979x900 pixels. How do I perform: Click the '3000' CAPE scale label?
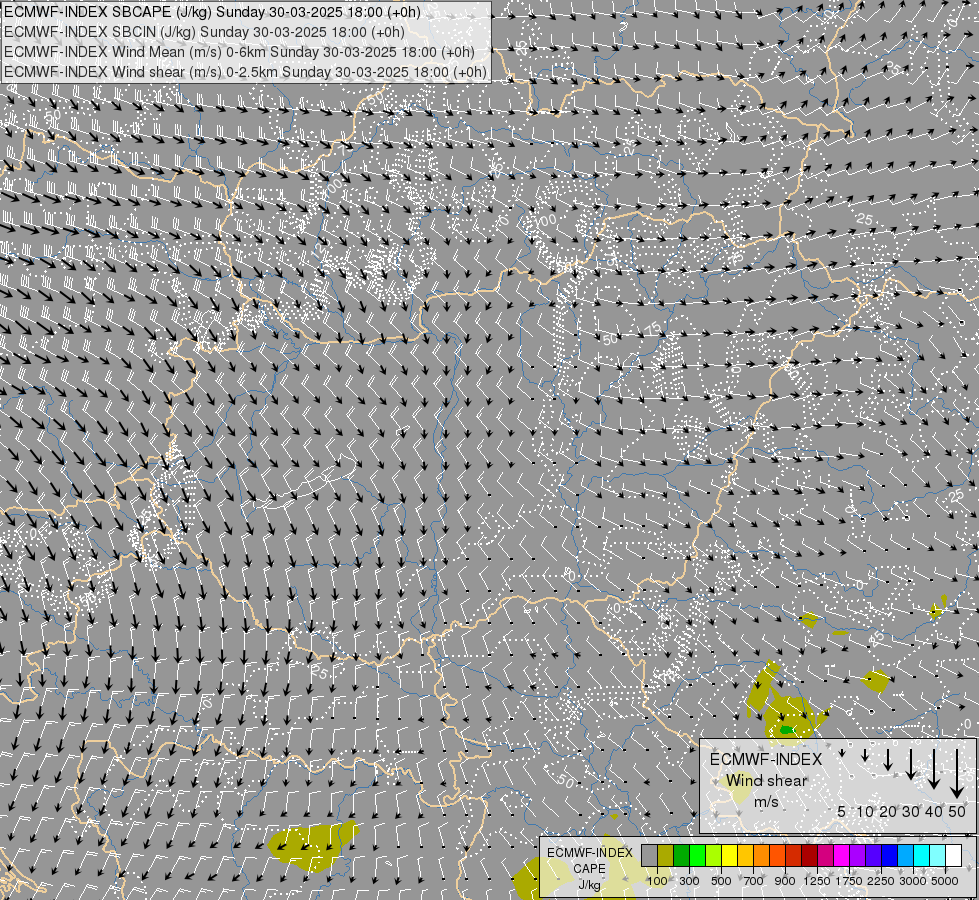913,881
